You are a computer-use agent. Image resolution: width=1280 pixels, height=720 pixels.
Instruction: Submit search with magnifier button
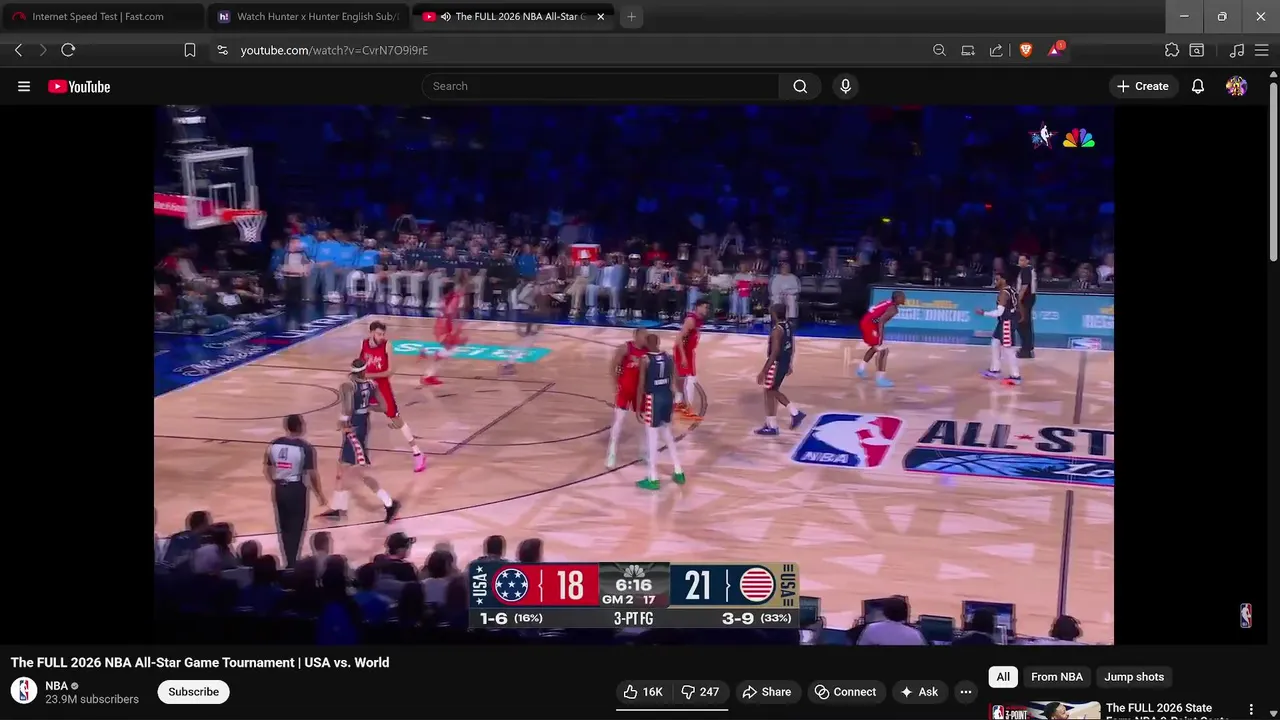click(800, 86)
